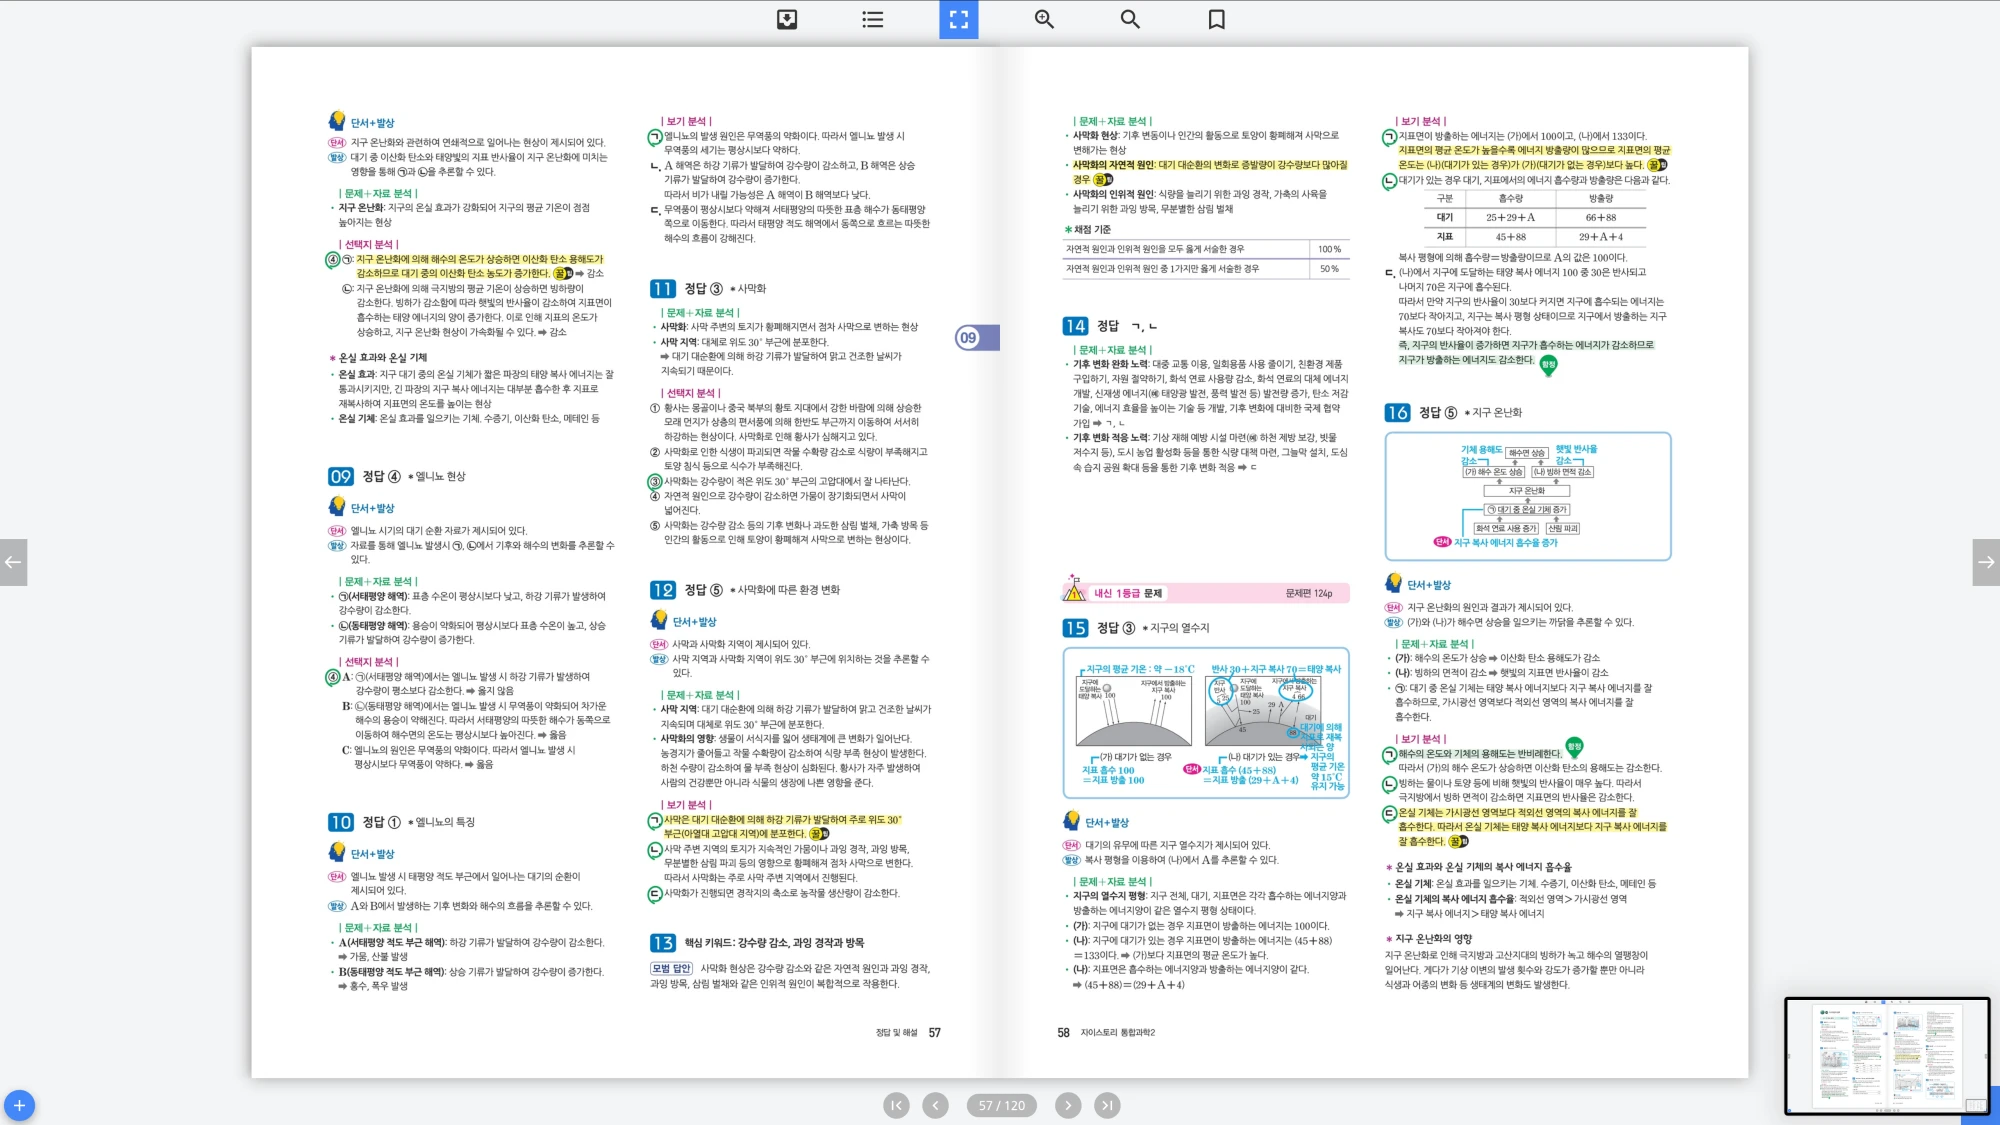Go to next page with right arrow
Screen dimensions: 2000x1125
click(1986, 562)
